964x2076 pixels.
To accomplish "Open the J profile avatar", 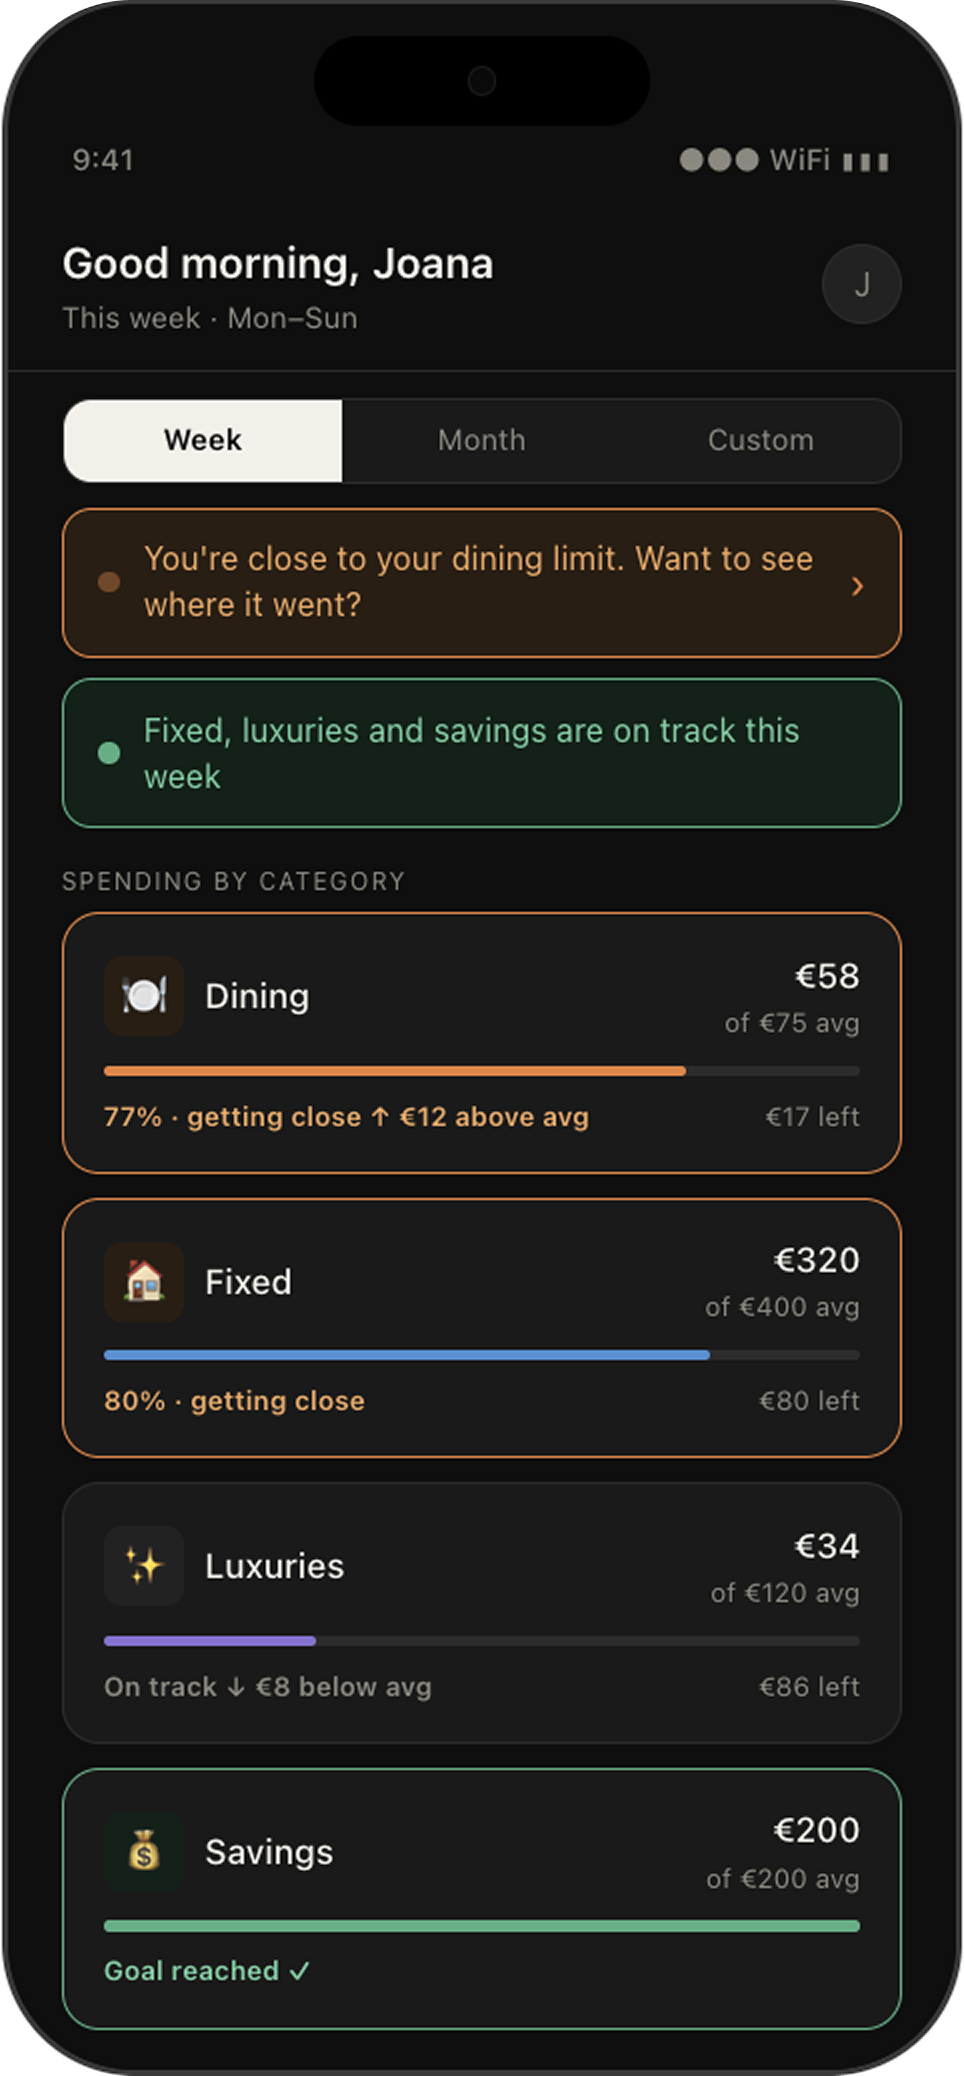I will tap(861, 284).
